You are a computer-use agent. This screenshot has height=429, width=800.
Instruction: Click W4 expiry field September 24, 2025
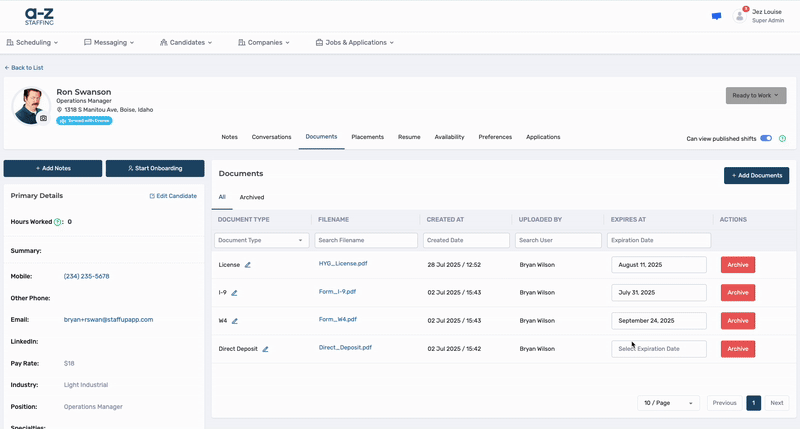659,321
